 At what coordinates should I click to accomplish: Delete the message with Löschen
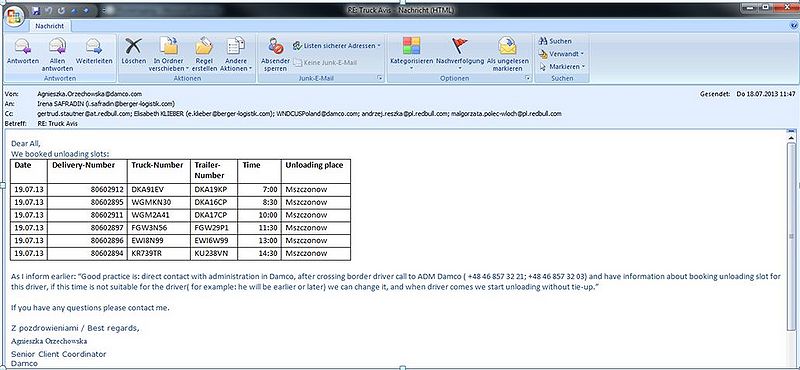click(x=133, y=51)
